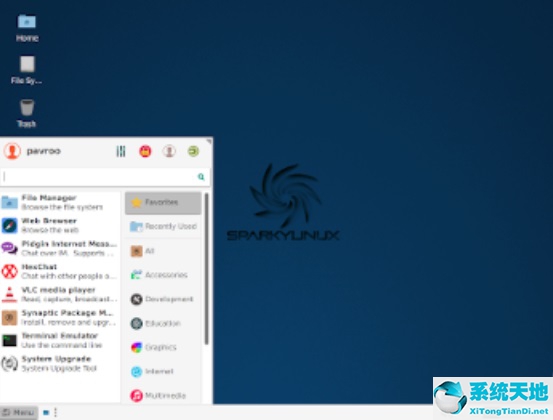553x420 pixels.
Task: Run System Upgrade tool
Action: [x=59, y=363]
